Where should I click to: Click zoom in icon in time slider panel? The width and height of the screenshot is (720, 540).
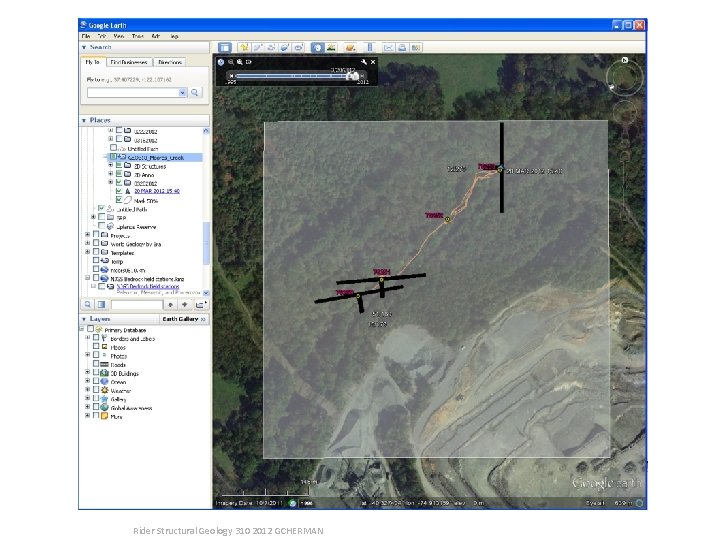[239, 62]
